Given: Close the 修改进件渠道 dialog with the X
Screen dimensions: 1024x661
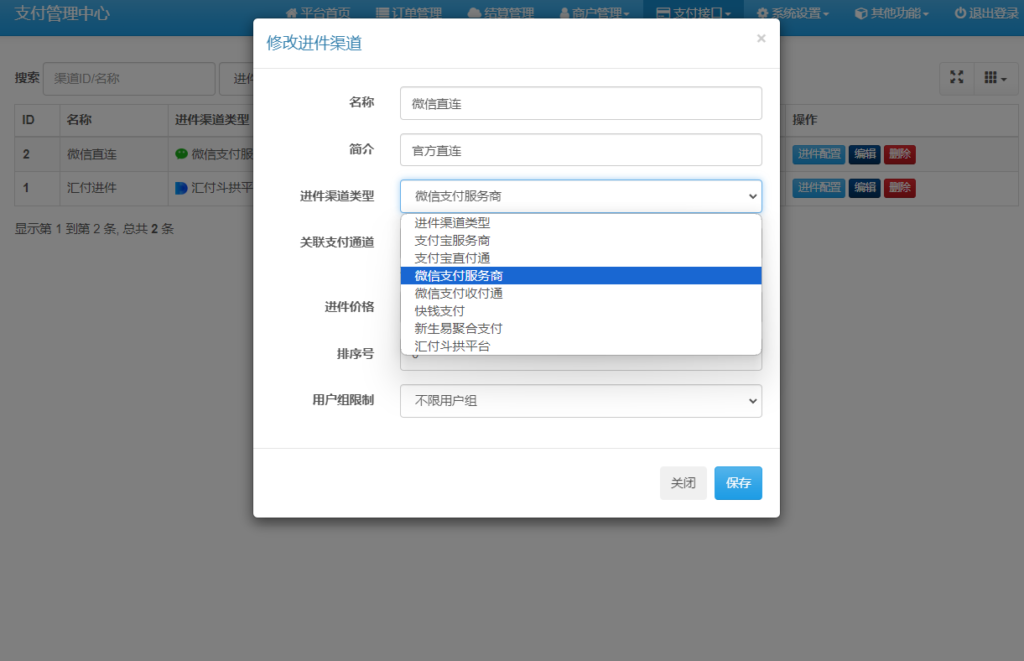Looking at the screenshot, I should tap(761, 38).
